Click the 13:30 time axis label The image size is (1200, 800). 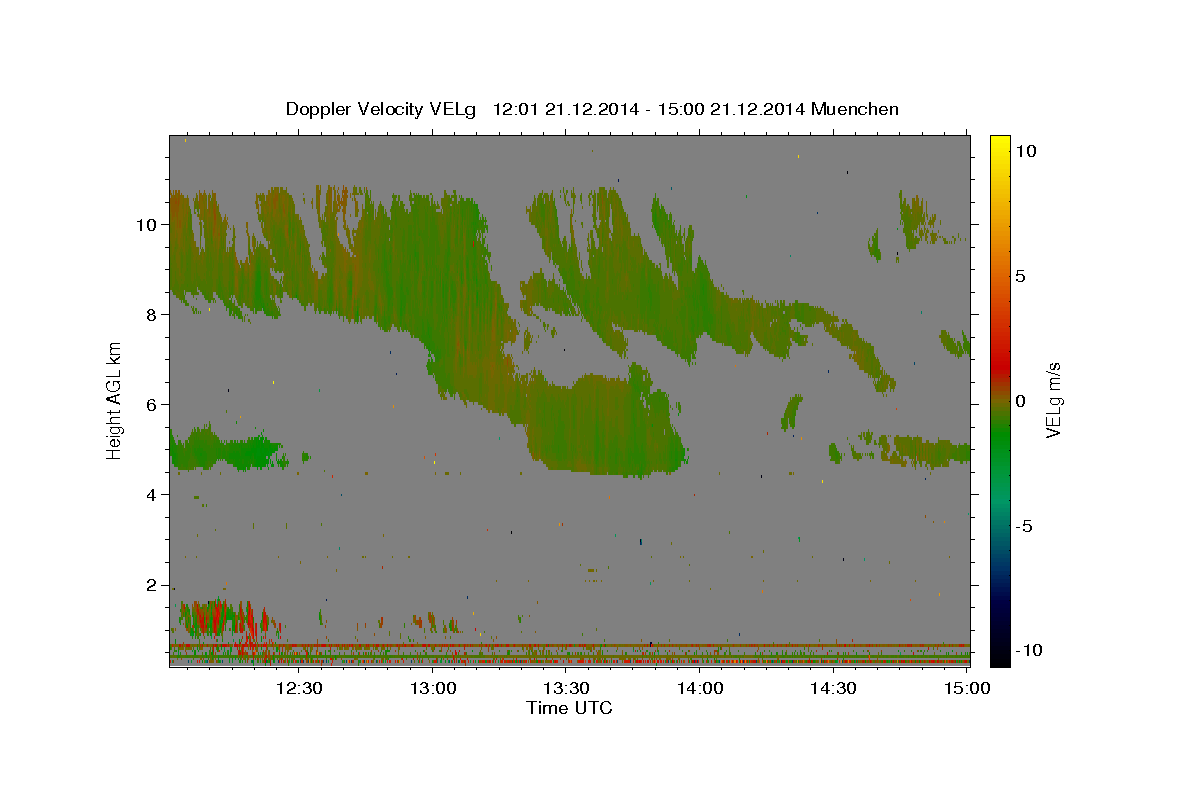(566, 688)
